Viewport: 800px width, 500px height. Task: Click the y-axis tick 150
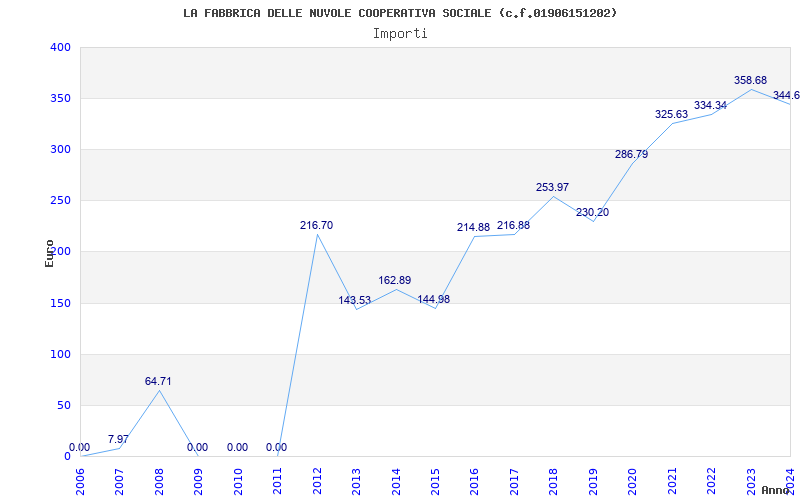pos(60,303)
